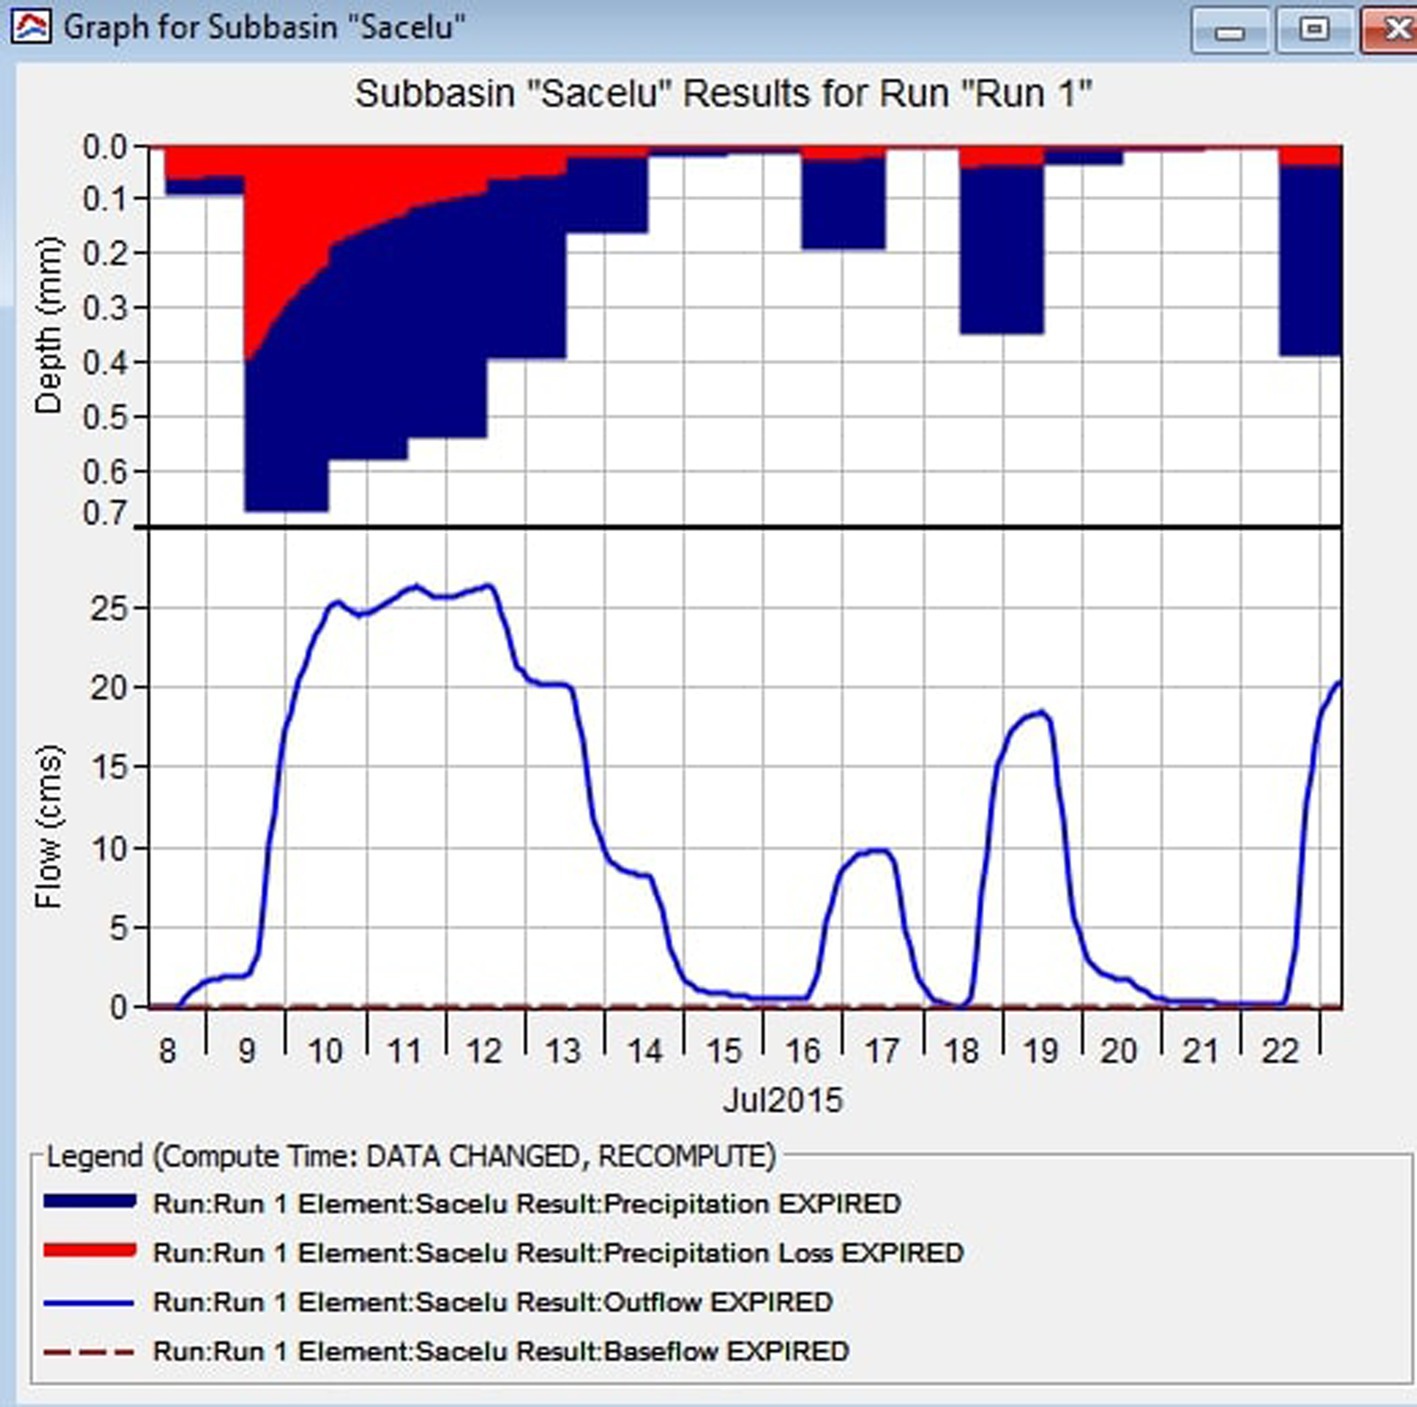
Task: Minimize the Sacelu graph window
Action: (1230, 31)
